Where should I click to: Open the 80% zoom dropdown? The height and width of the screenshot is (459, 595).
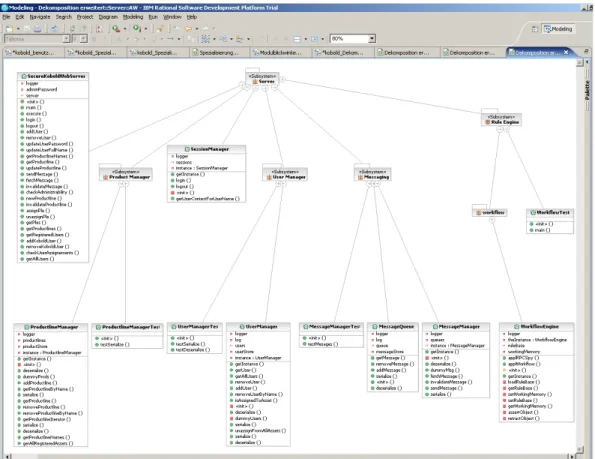click(x=372, y=38)
